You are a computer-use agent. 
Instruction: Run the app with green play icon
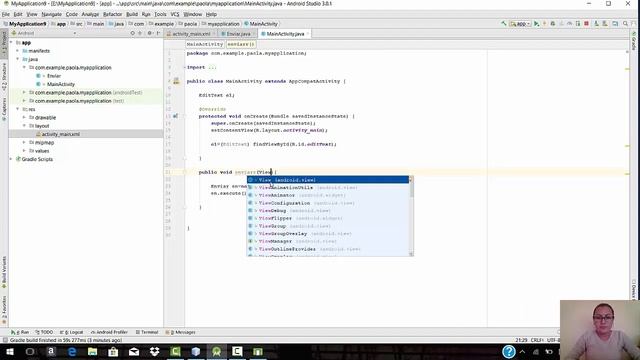pos(537,24)
